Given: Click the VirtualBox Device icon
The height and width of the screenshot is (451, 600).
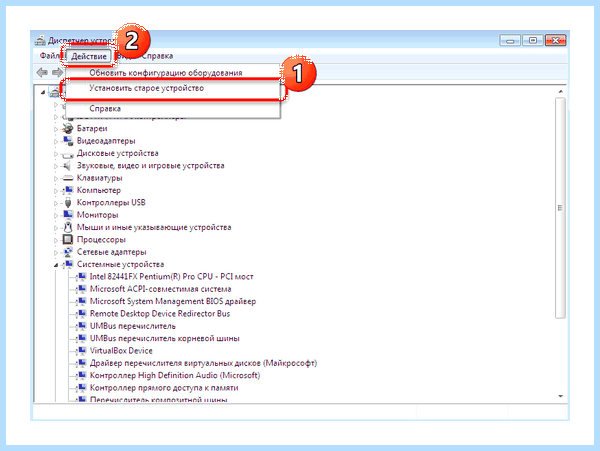Looking at the screenshot, I should point(81,350).
